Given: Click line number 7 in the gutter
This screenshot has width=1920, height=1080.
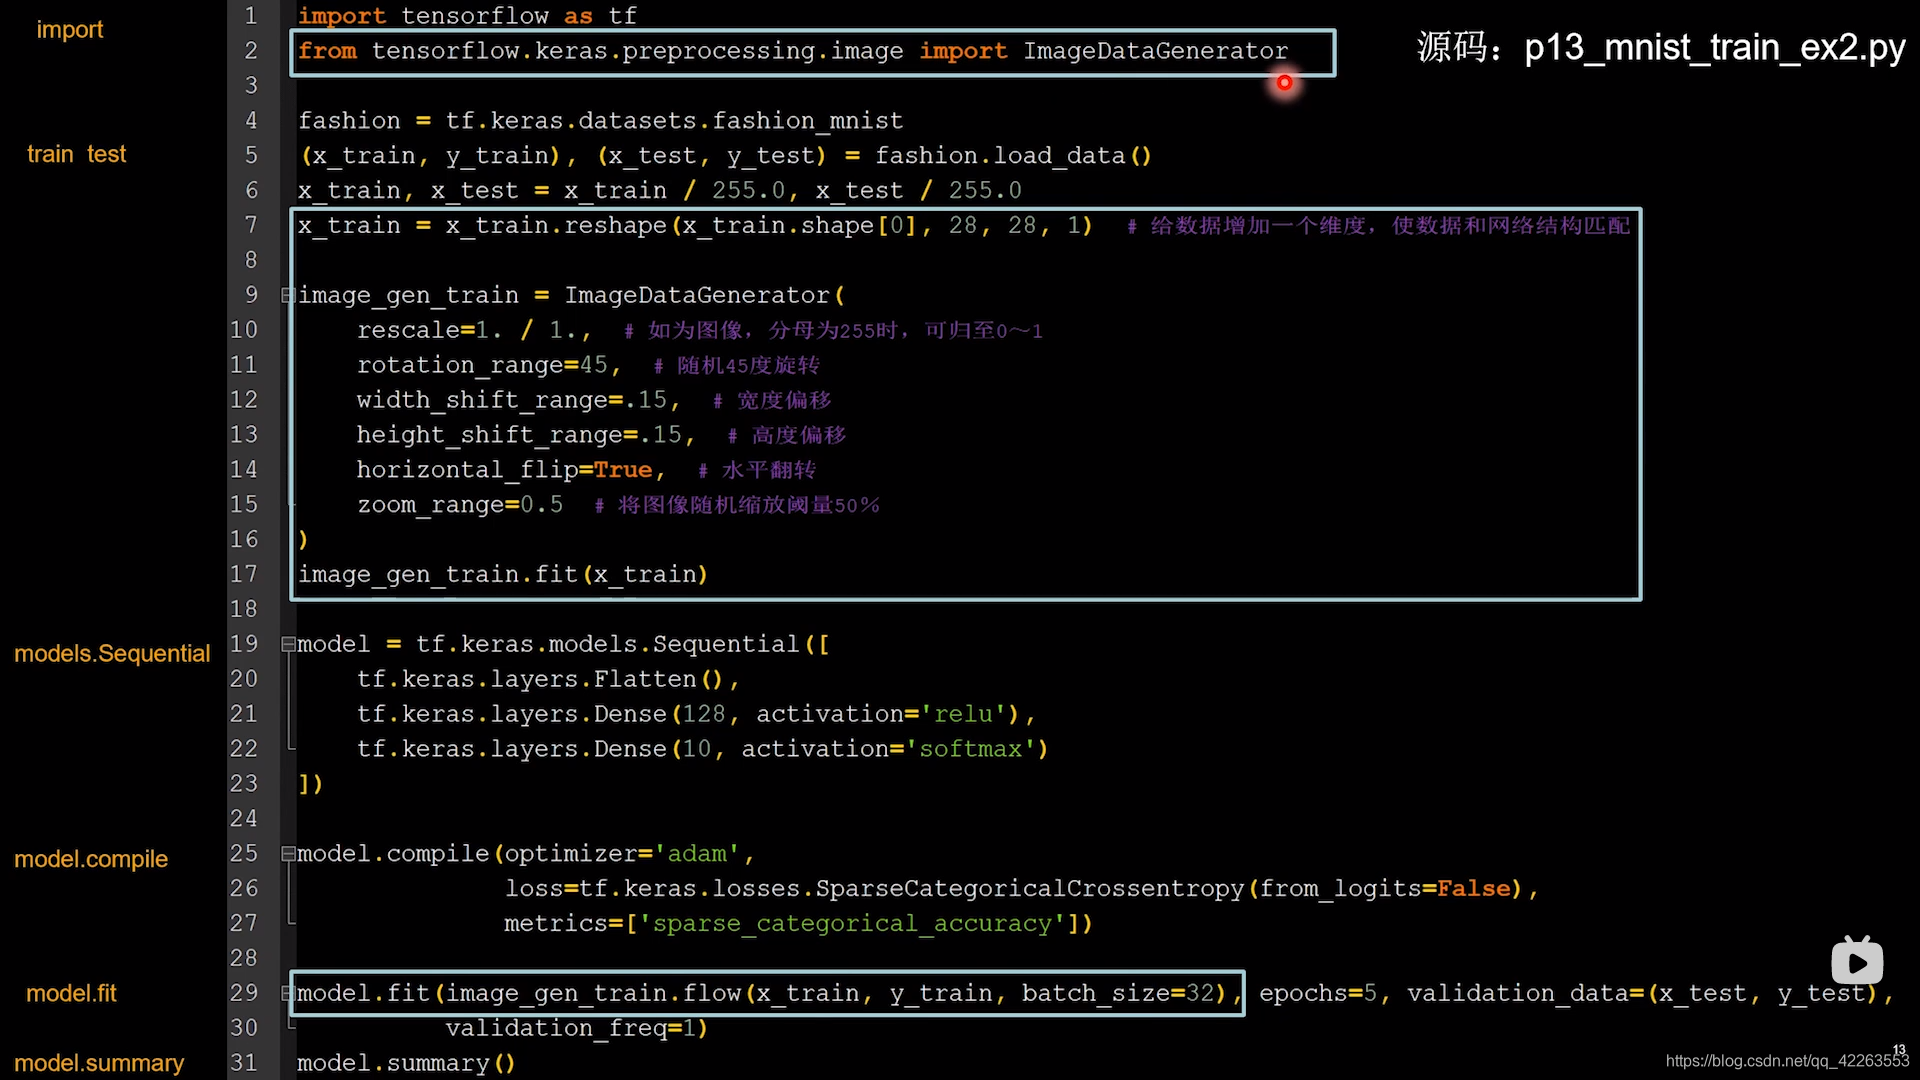Looking at the screenshot, I should point(251,225).
